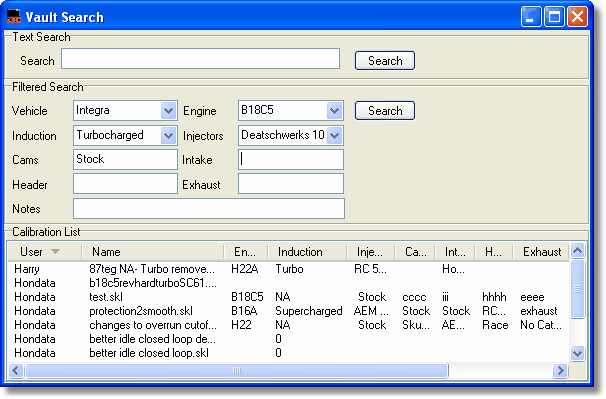
Task: Sort the list by Name column header
Action: tap(153, 252)
